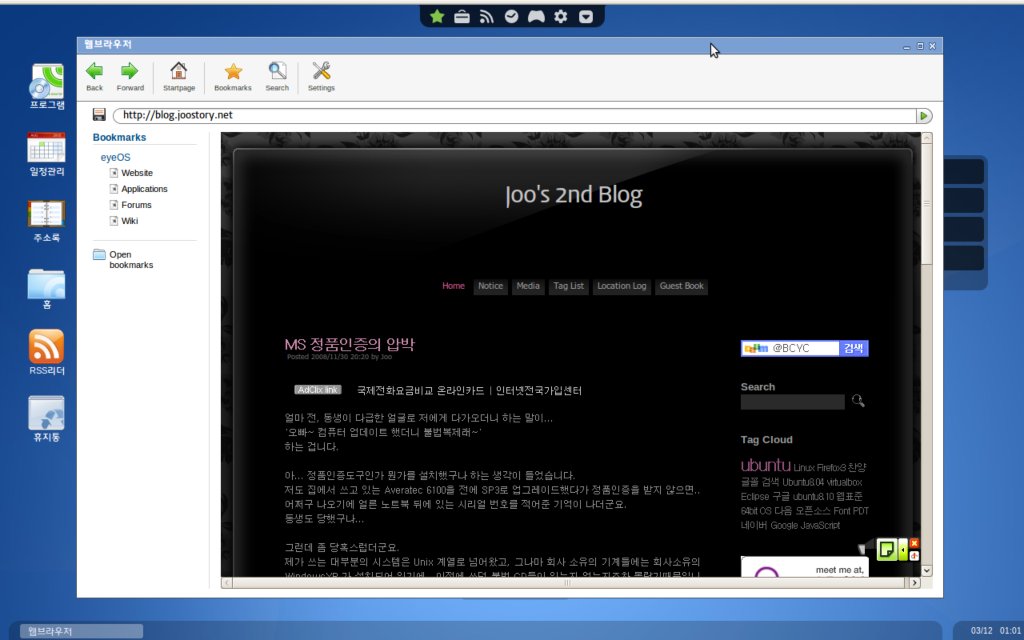The image size is (1024, 640).
Task: Open the Media blog menu item
Action: pos(528,286)
